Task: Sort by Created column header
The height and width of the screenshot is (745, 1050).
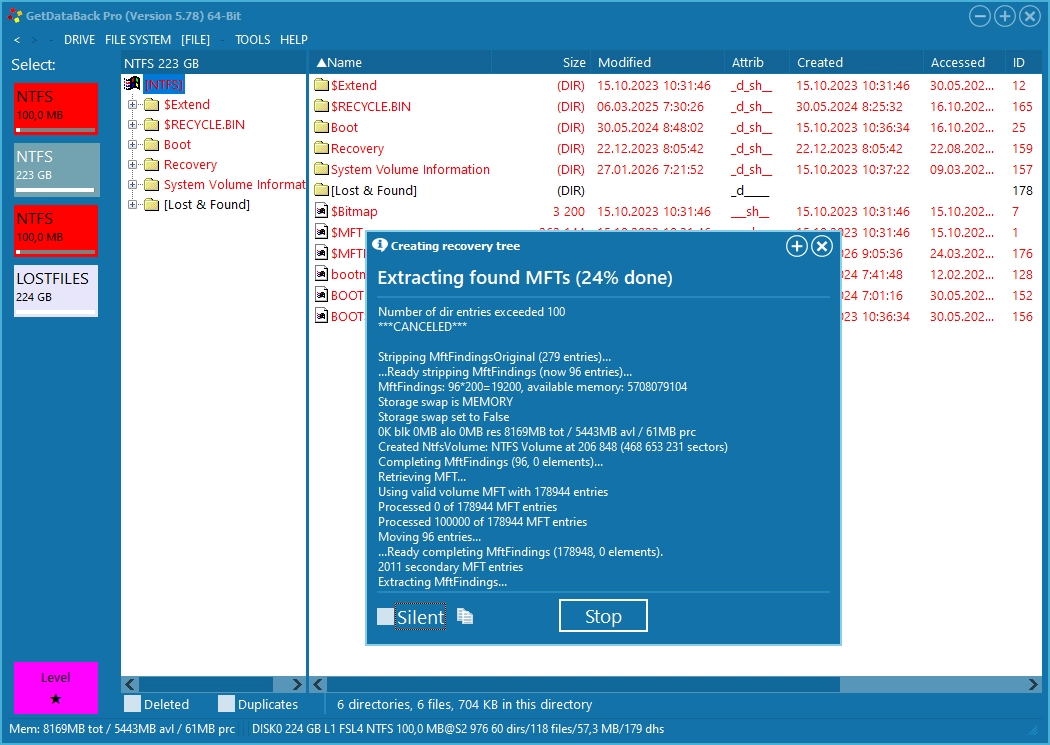Action: 855,62
